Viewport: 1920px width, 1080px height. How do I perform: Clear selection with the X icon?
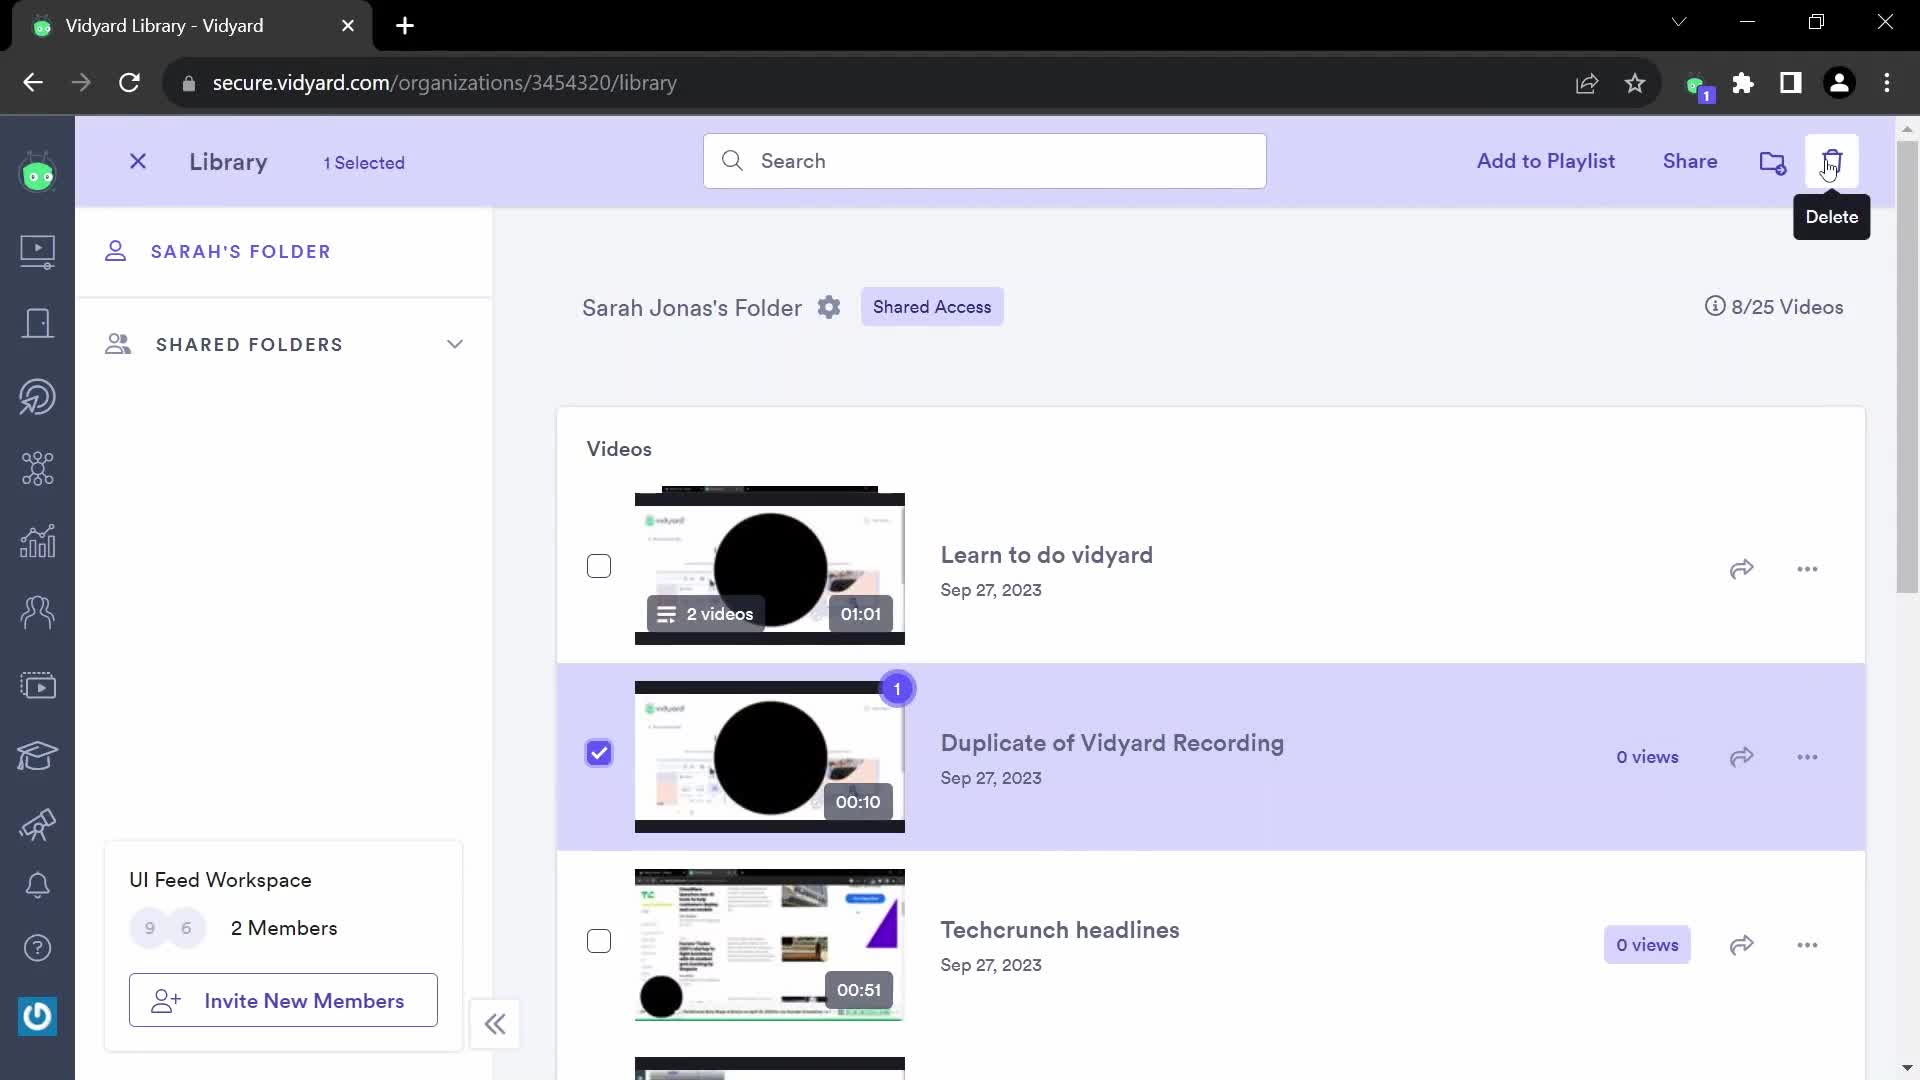coord(138,162)
